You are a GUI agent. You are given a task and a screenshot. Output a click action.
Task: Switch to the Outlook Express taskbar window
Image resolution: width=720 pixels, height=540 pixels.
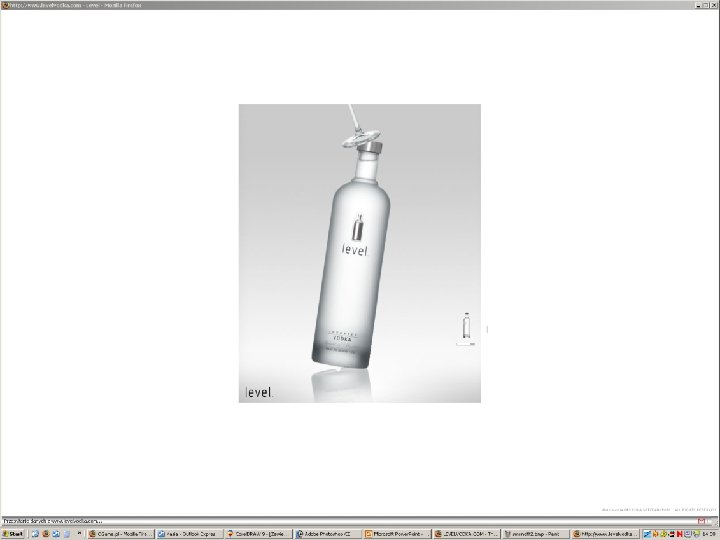point(190,534)
